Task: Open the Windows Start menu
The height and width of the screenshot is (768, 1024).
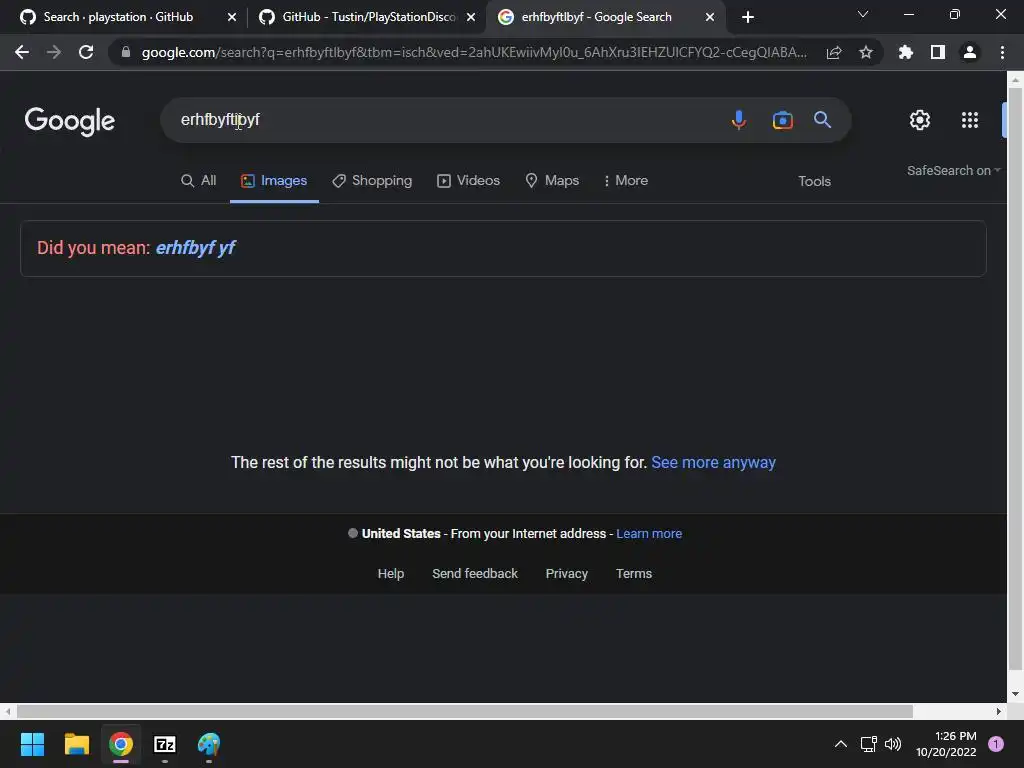Action: coord(32,744)
